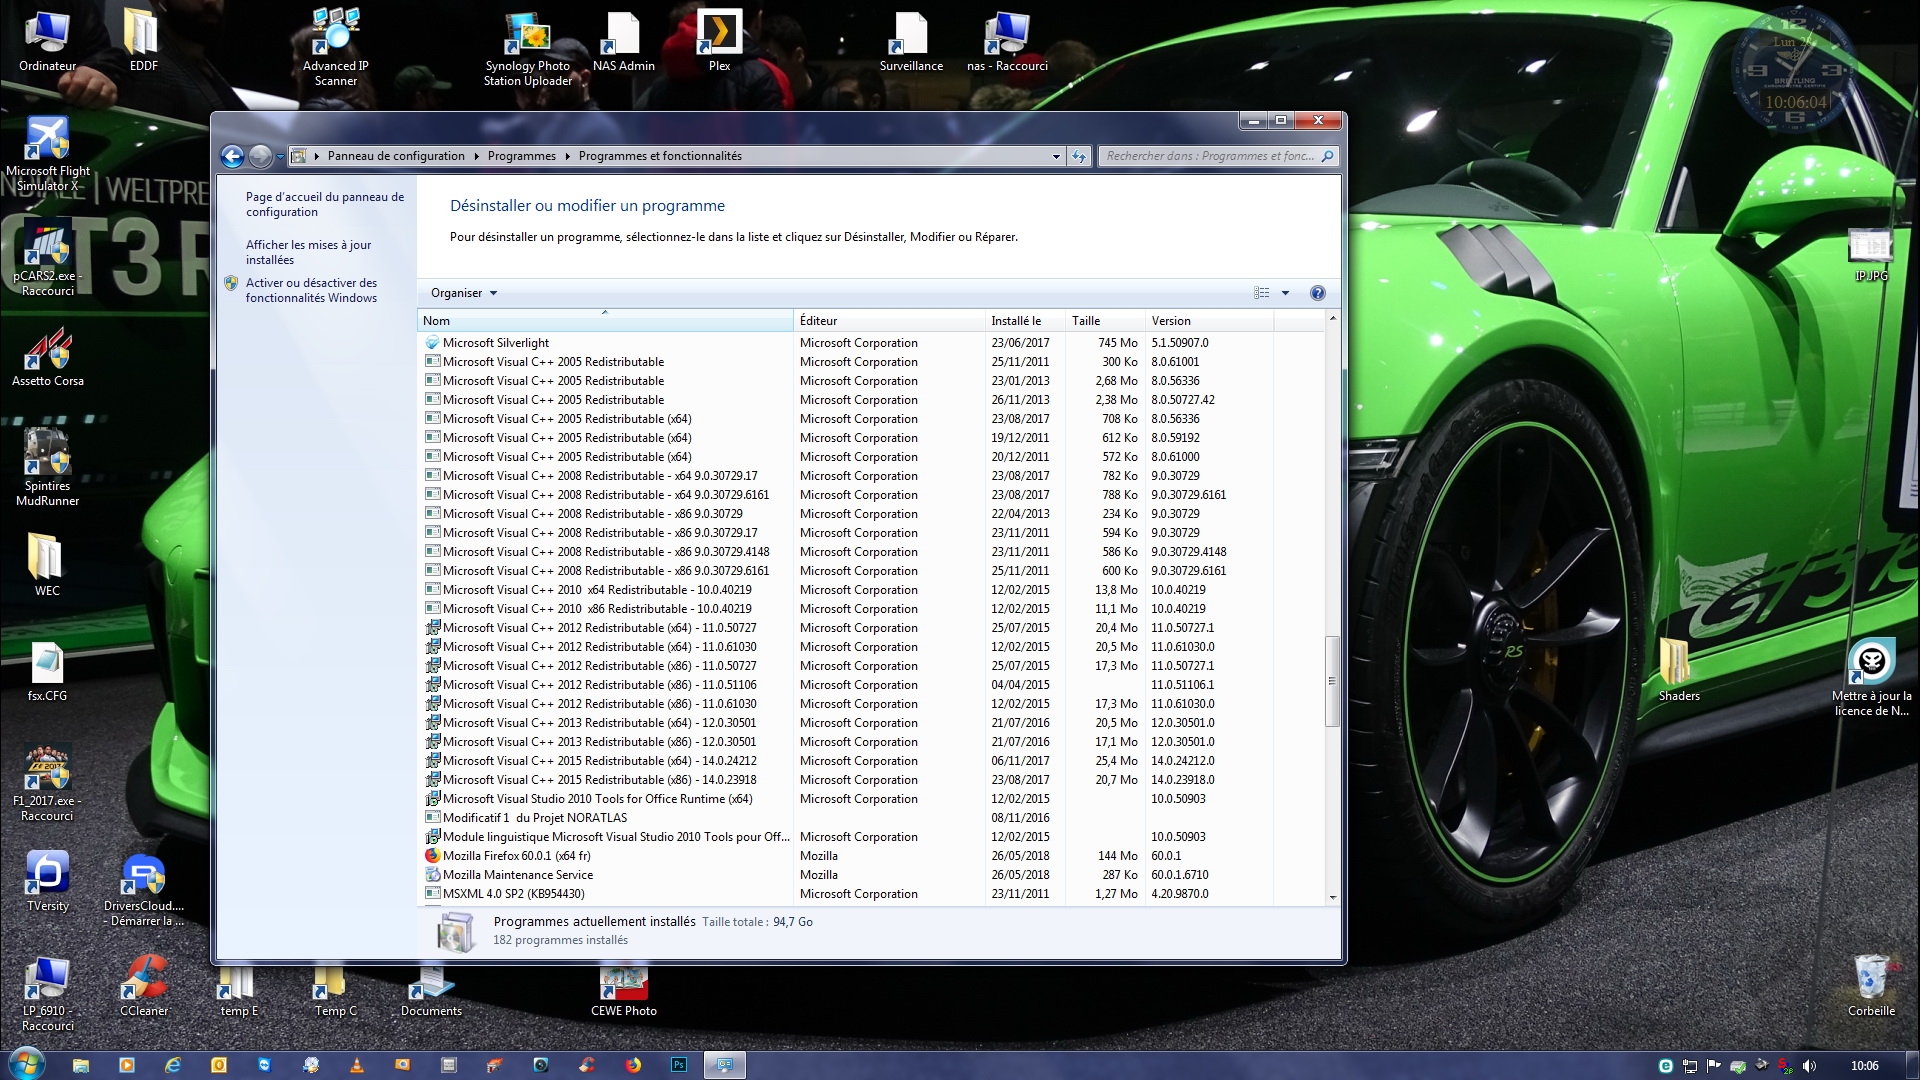Screen dimensions: 1920x1080
Task: Open Afficher les mises à jour installées
Action: (x=308, y=252)
